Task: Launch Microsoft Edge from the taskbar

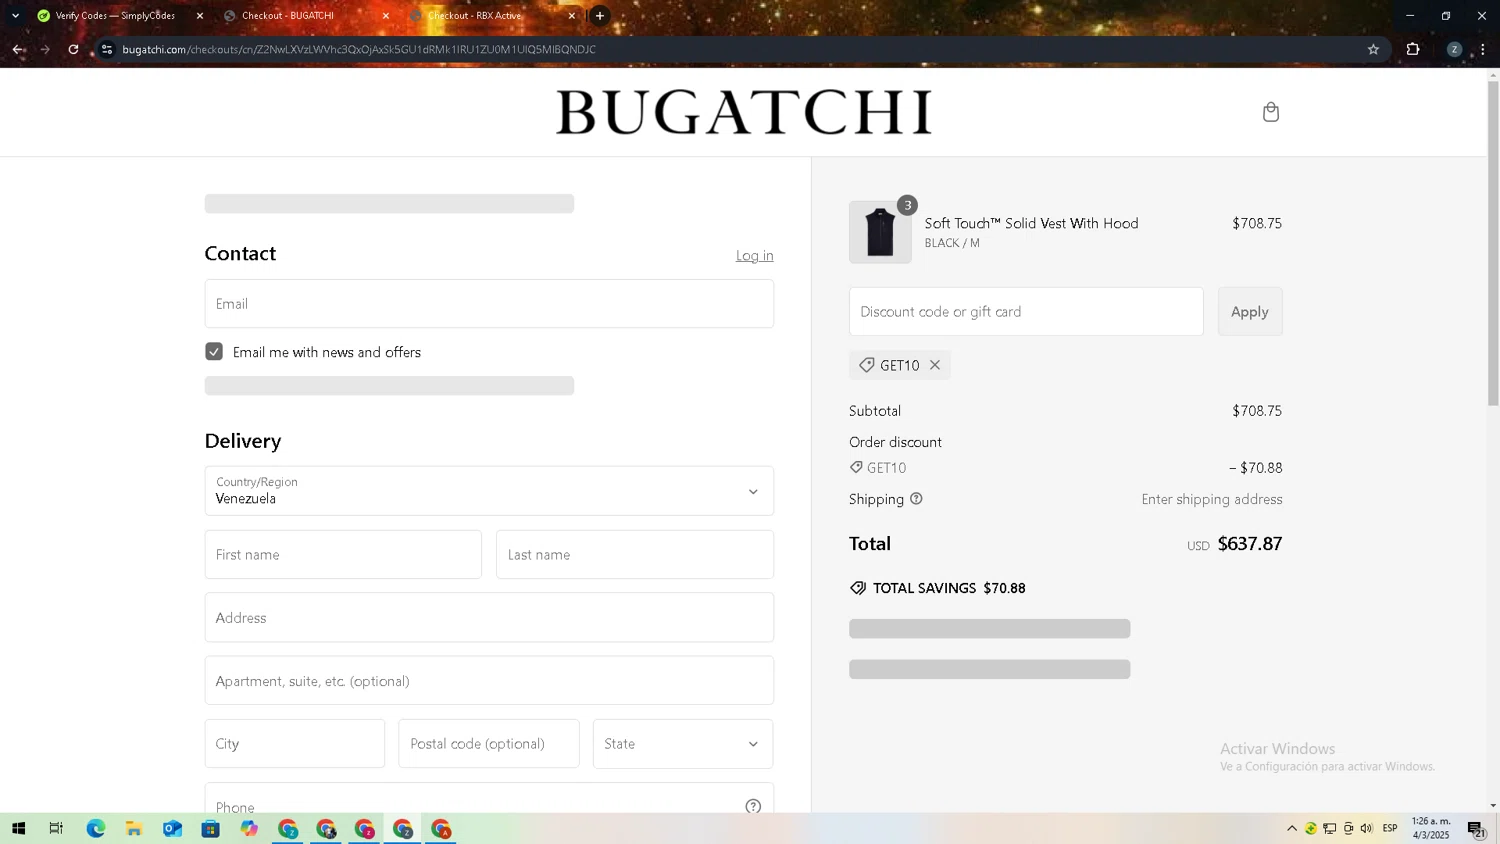Action: coord(95,829)
